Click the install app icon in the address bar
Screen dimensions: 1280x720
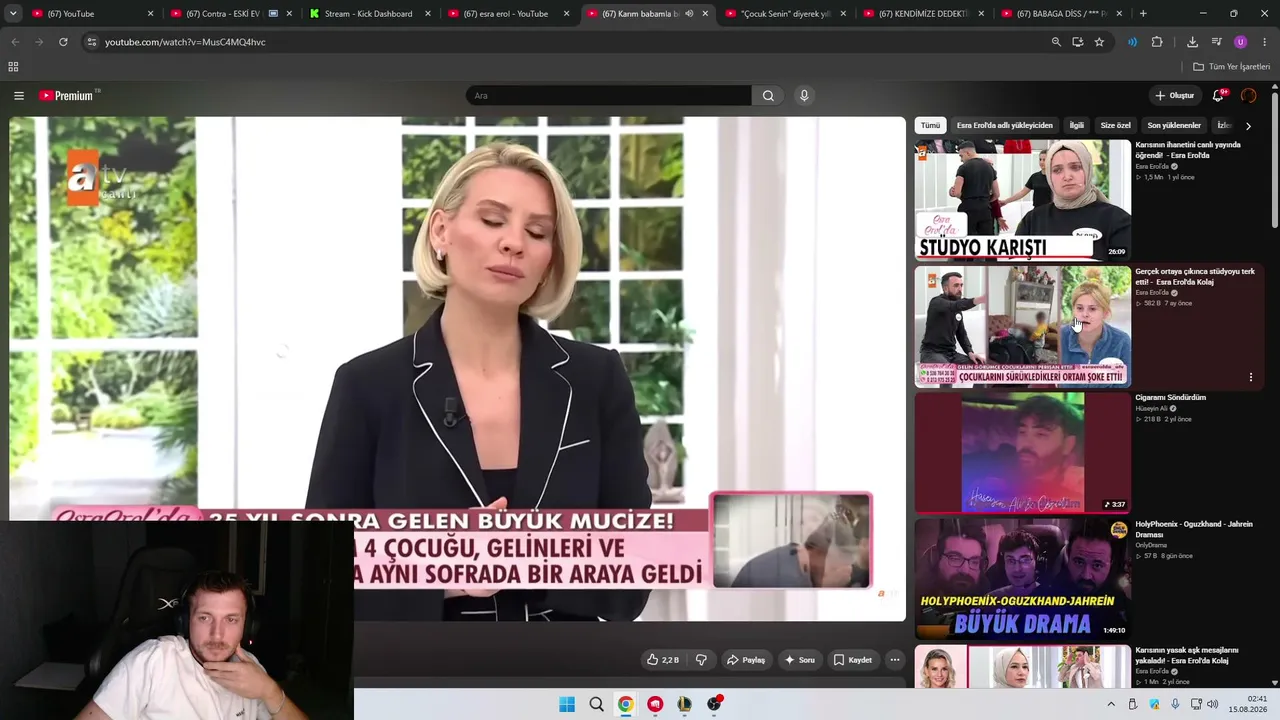click(1077, 42)
